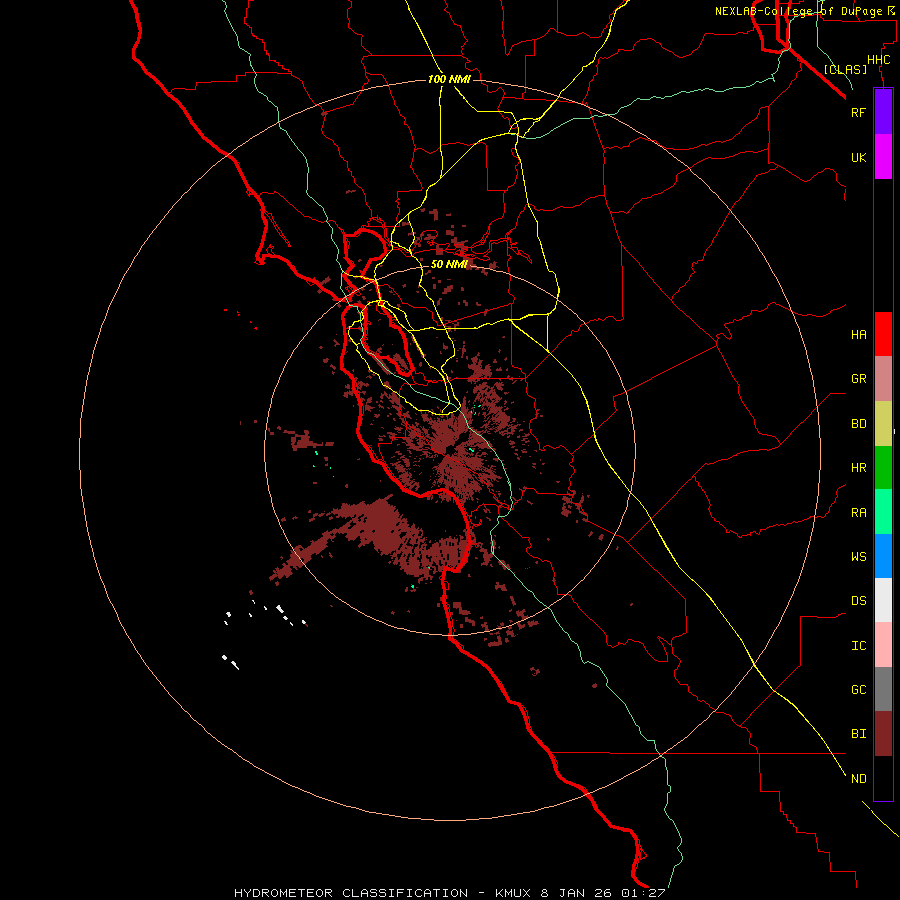Screen dimensions: 900x900
Task: Select the light pink IC legend swatch
Action: tap(883, 645)
